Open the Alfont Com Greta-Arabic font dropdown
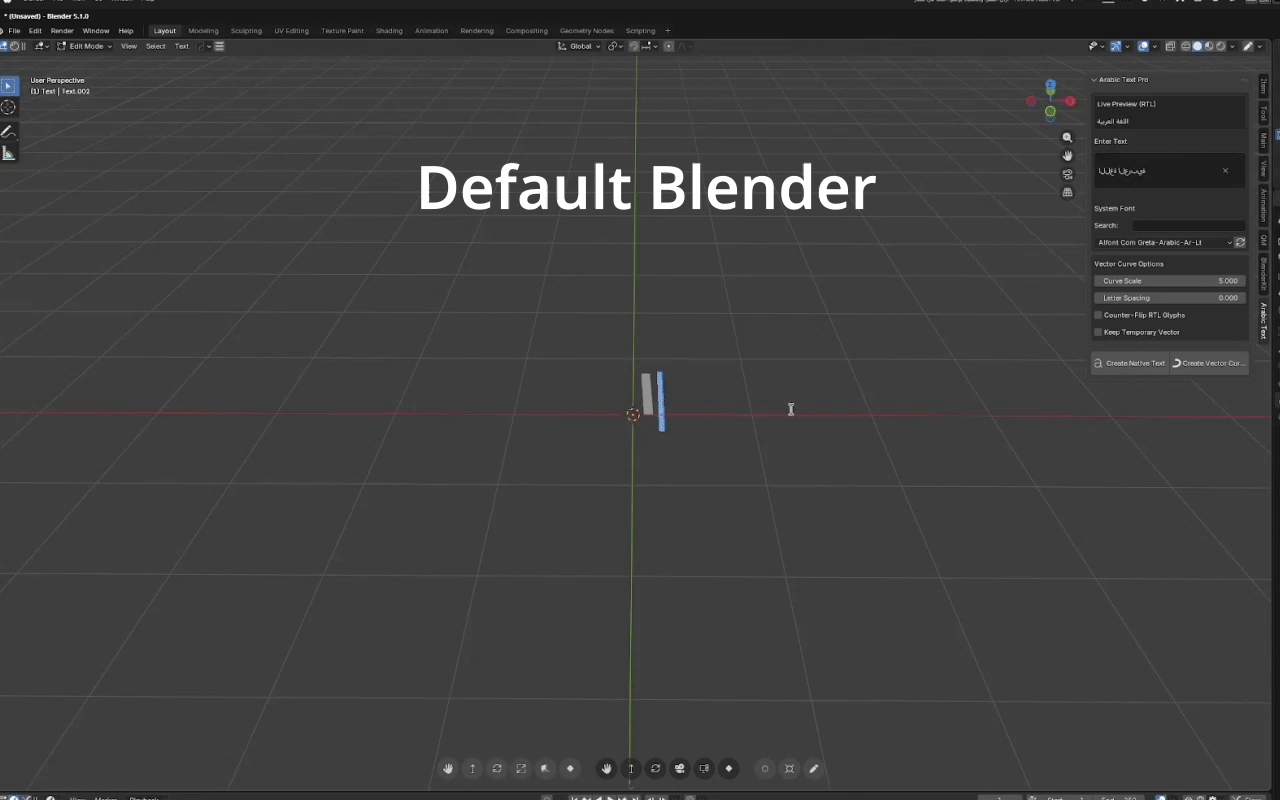1280x800 pixels. [1163, 242]
